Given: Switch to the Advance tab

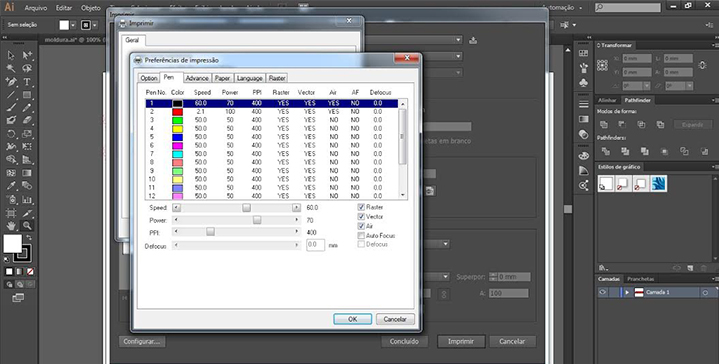Looking at the screenshot, I should pyautogui.click(x=197, y=78).
